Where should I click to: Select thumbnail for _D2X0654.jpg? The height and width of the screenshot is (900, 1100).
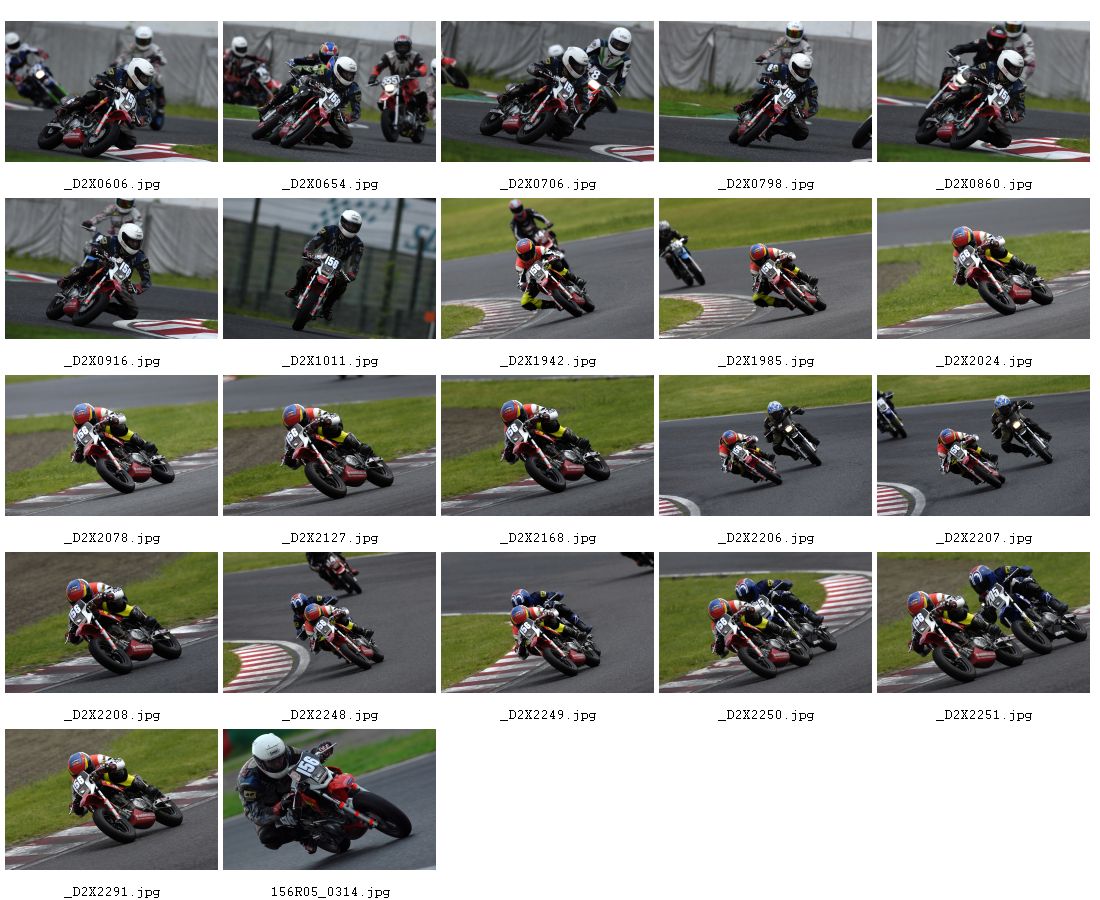329,91
